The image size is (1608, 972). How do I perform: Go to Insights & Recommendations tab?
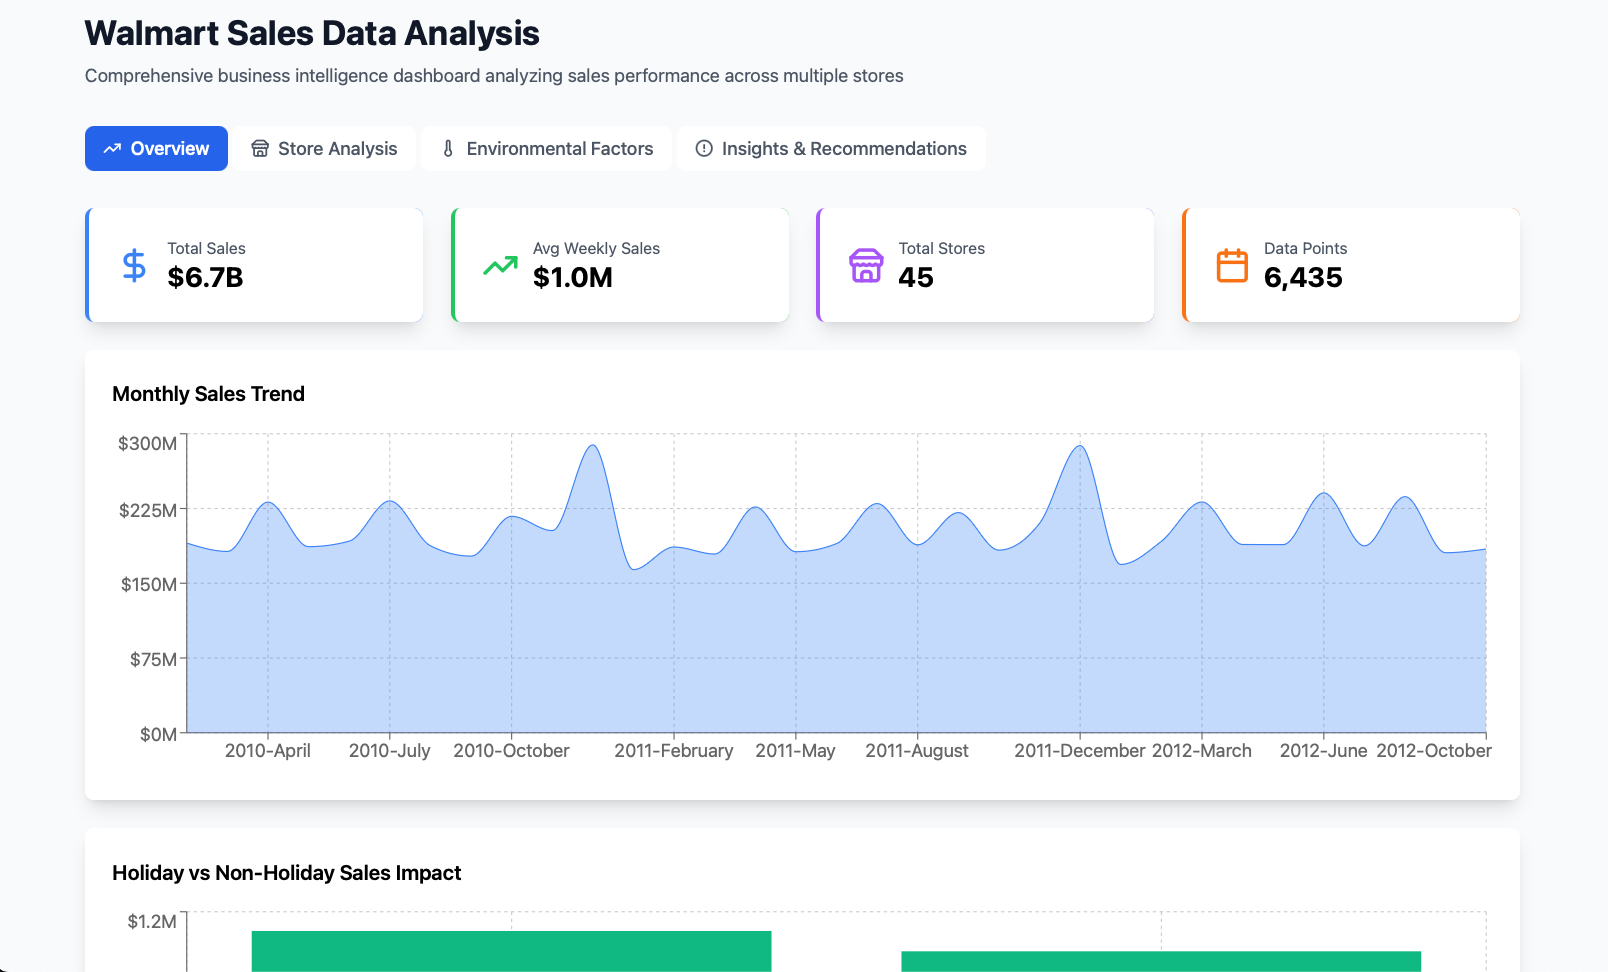click(831, 148)
